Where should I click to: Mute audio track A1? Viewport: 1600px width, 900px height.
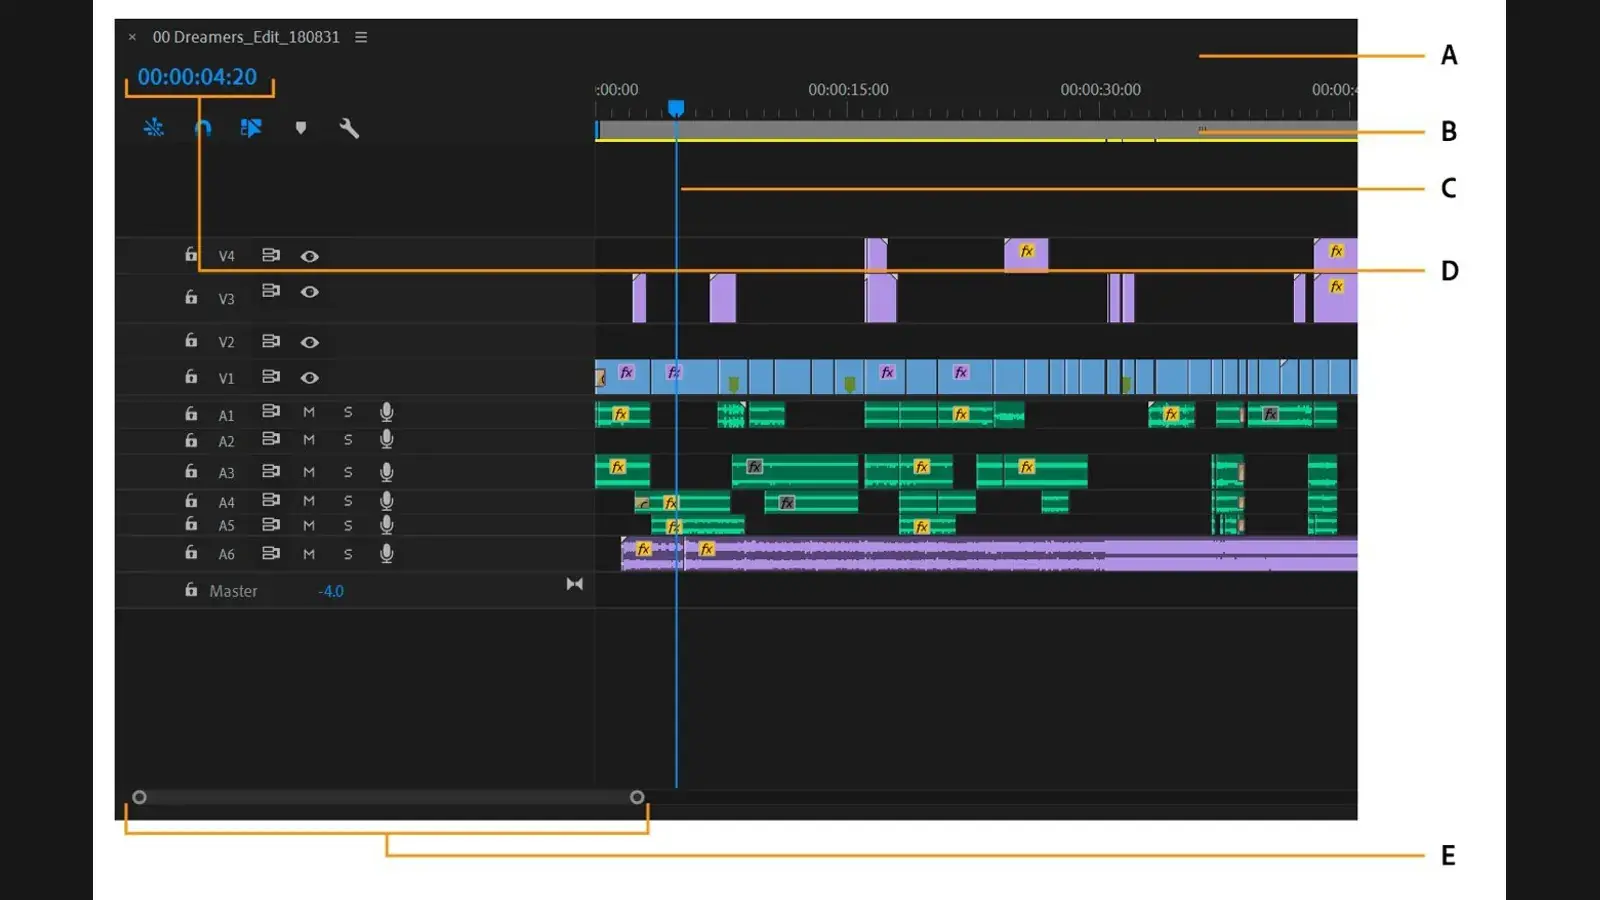(x=309, y=412)
